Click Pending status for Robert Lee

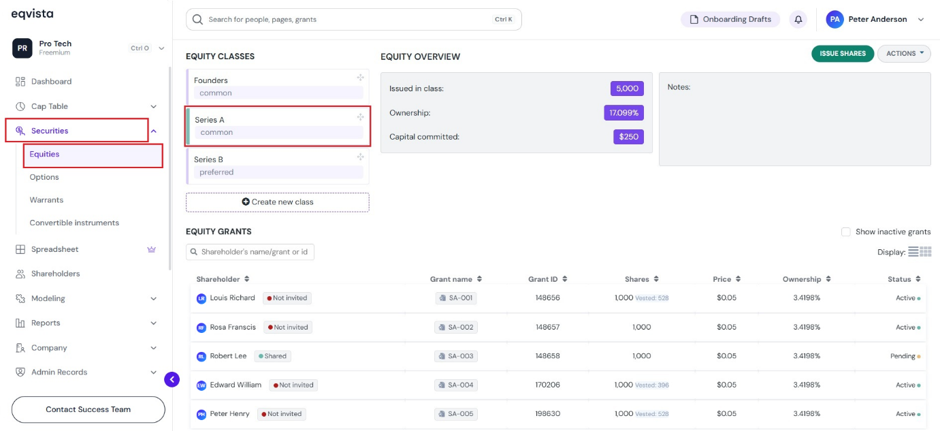tap(905, 356)
